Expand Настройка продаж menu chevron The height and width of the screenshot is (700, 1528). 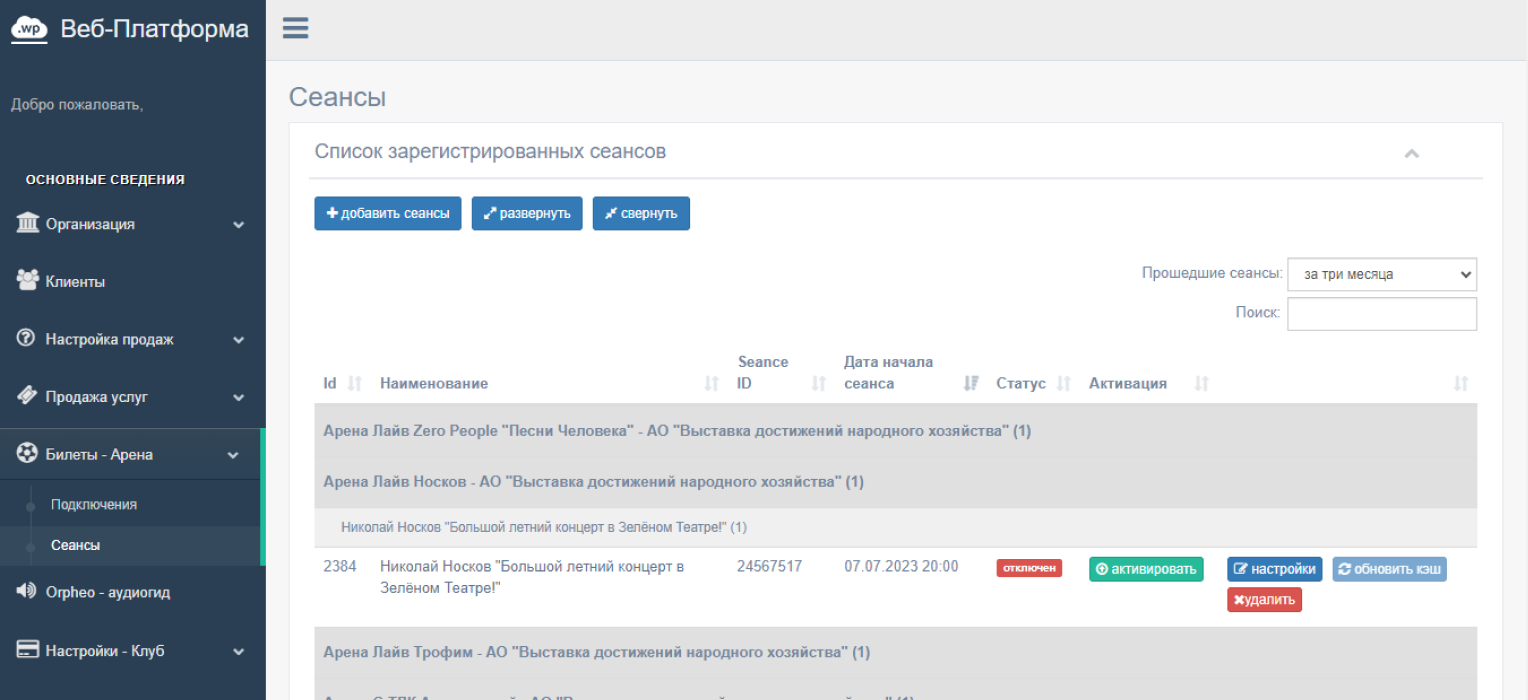[x=239, y=340]
